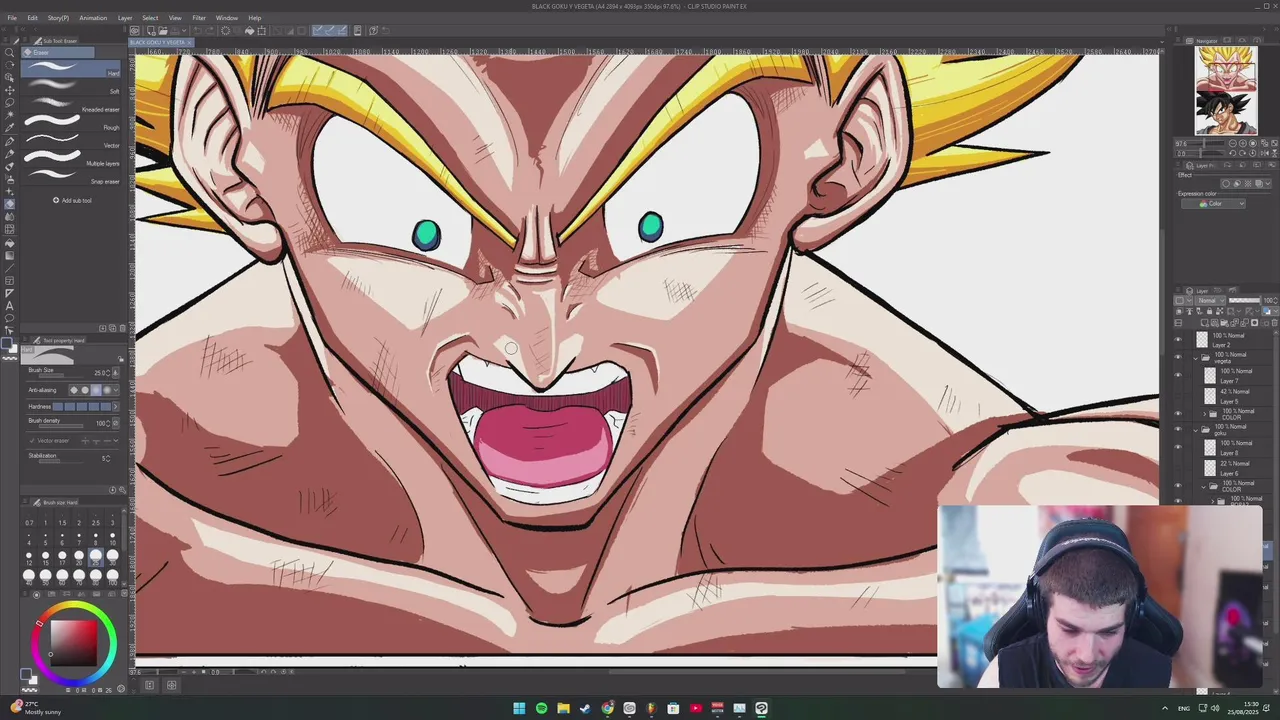Select the Kneaded eraser sub tool
The width and height of the screenshot is (1280, 720).
(x=71, y=106)
